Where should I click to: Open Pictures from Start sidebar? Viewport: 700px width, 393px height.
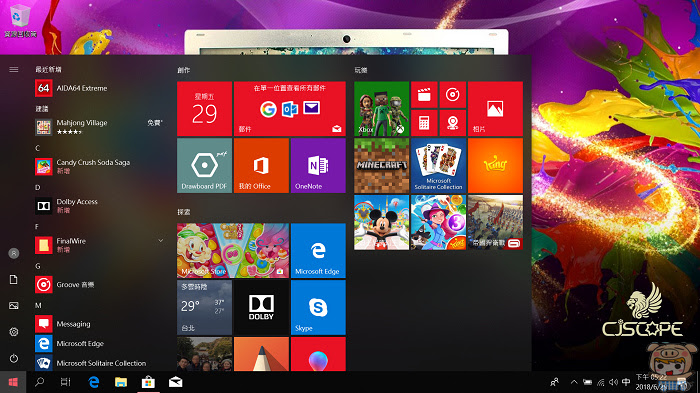point(14,305)
